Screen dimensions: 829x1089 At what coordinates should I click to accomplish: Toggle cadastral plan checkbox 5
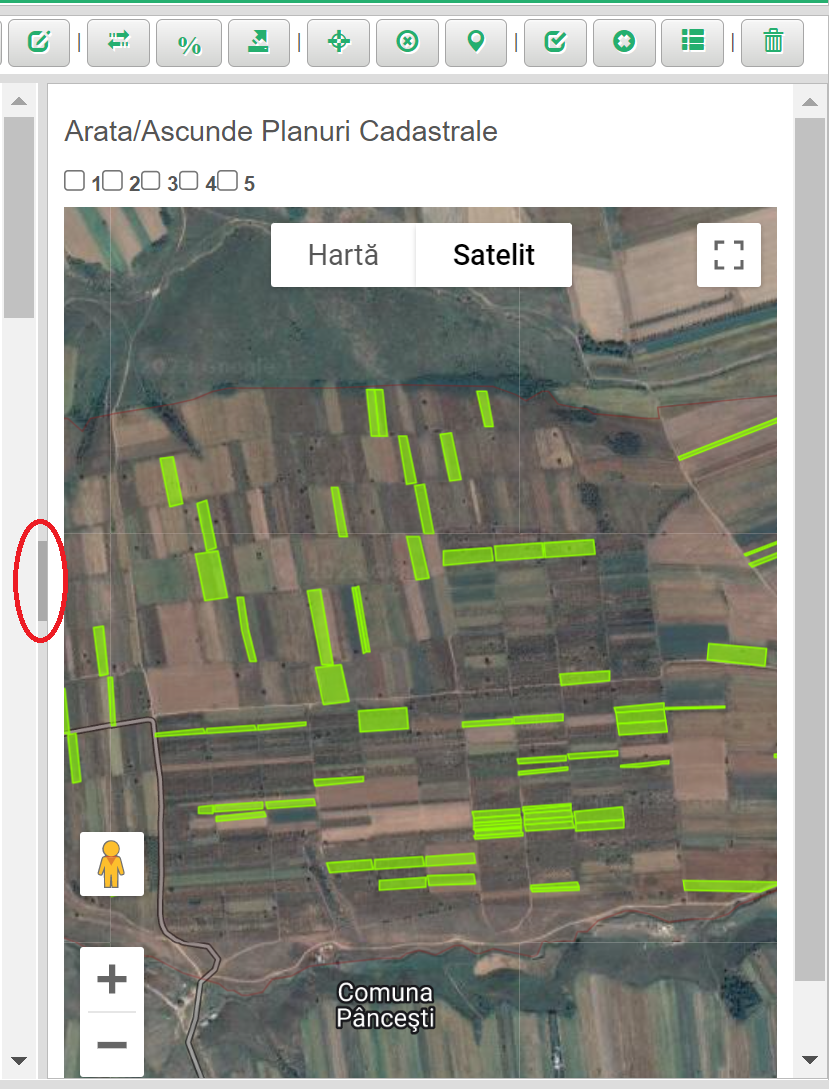pyautogui.click(x=228, y=181)
